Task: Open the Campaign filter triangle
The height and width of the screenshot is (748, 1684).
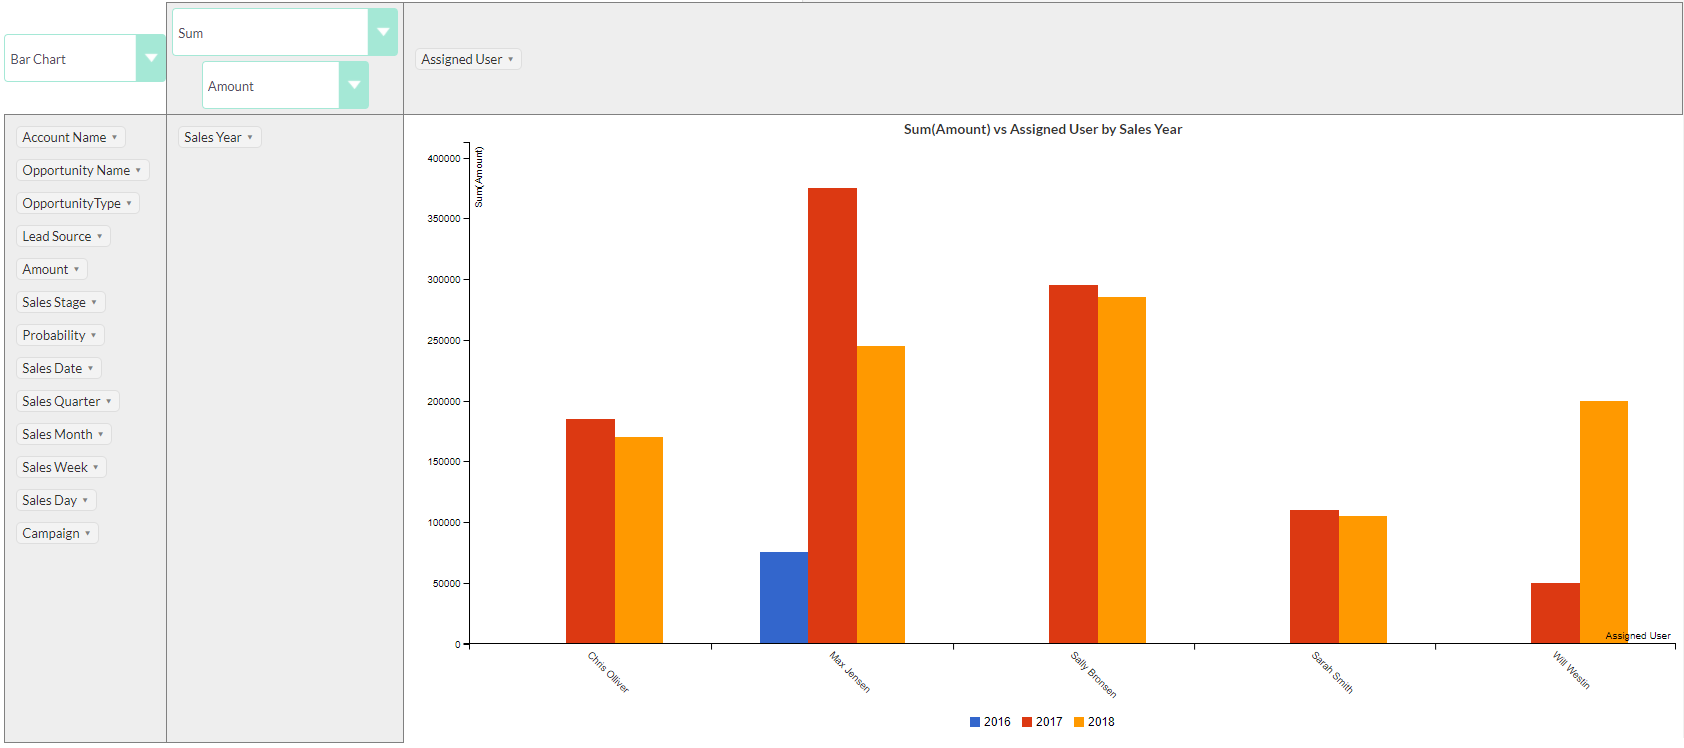Action: (88, 534)
